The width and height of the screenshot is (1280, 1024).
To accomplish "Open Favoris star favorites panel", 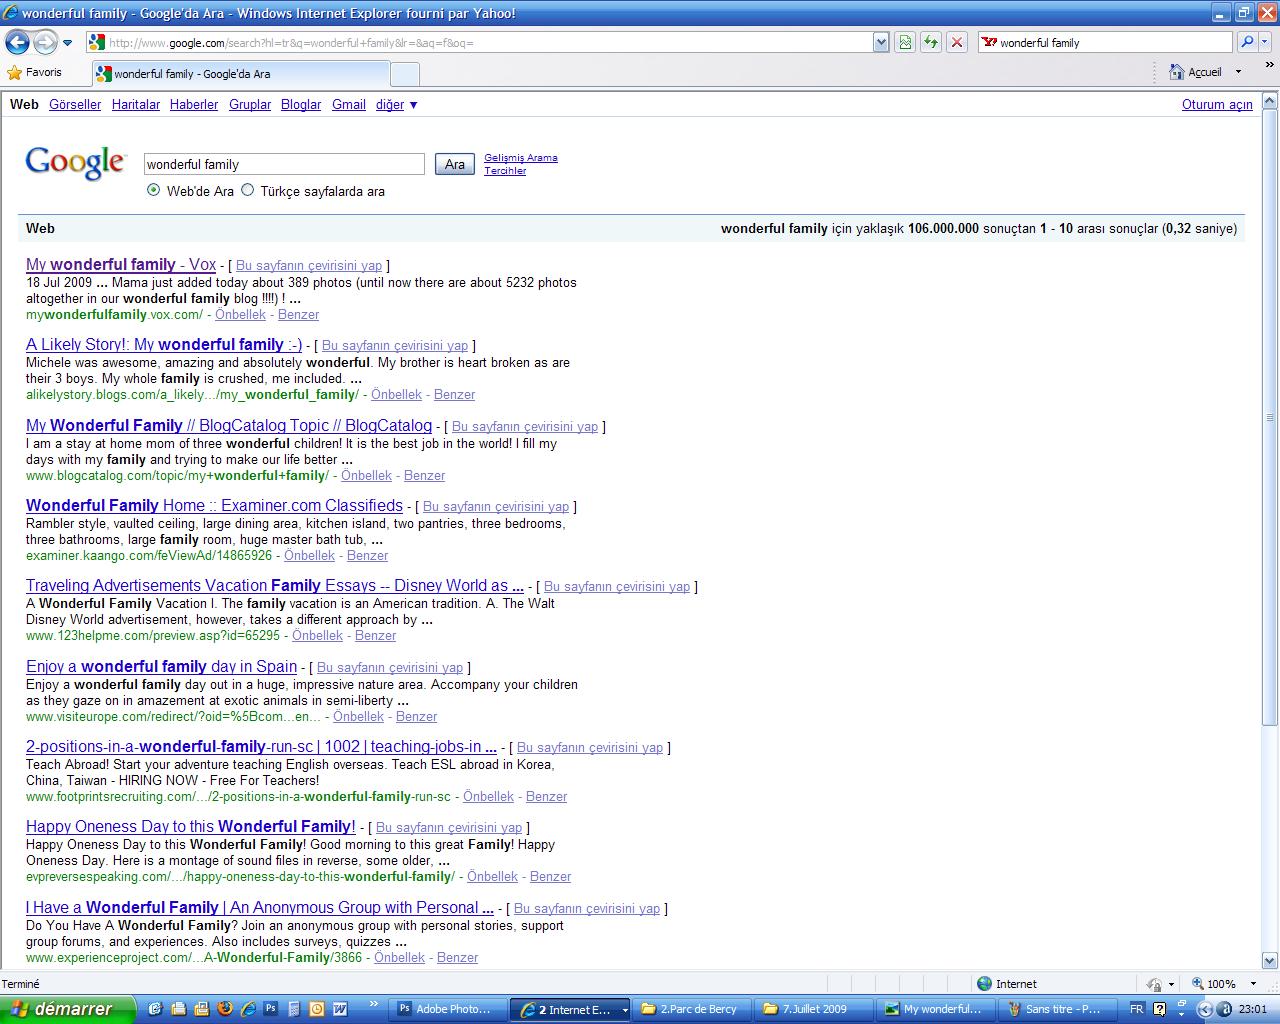I will [x=34, y=72].
